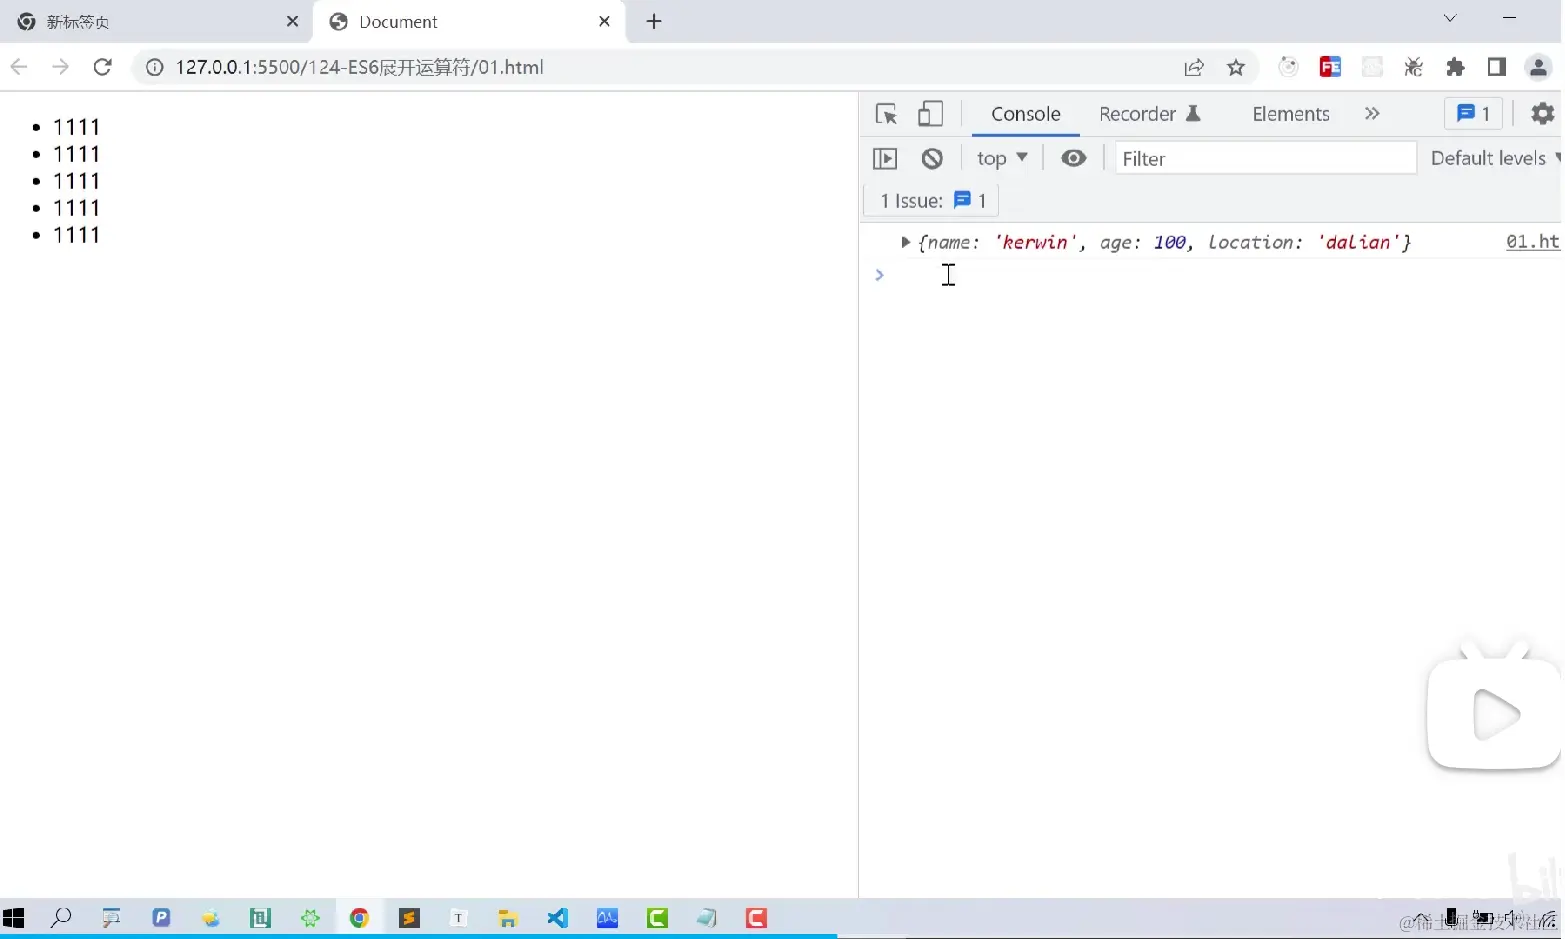Open DevTools settings gear
Image resolution: width=1565 pixels, height=939 pixels.
click(x=1543, y=114)
